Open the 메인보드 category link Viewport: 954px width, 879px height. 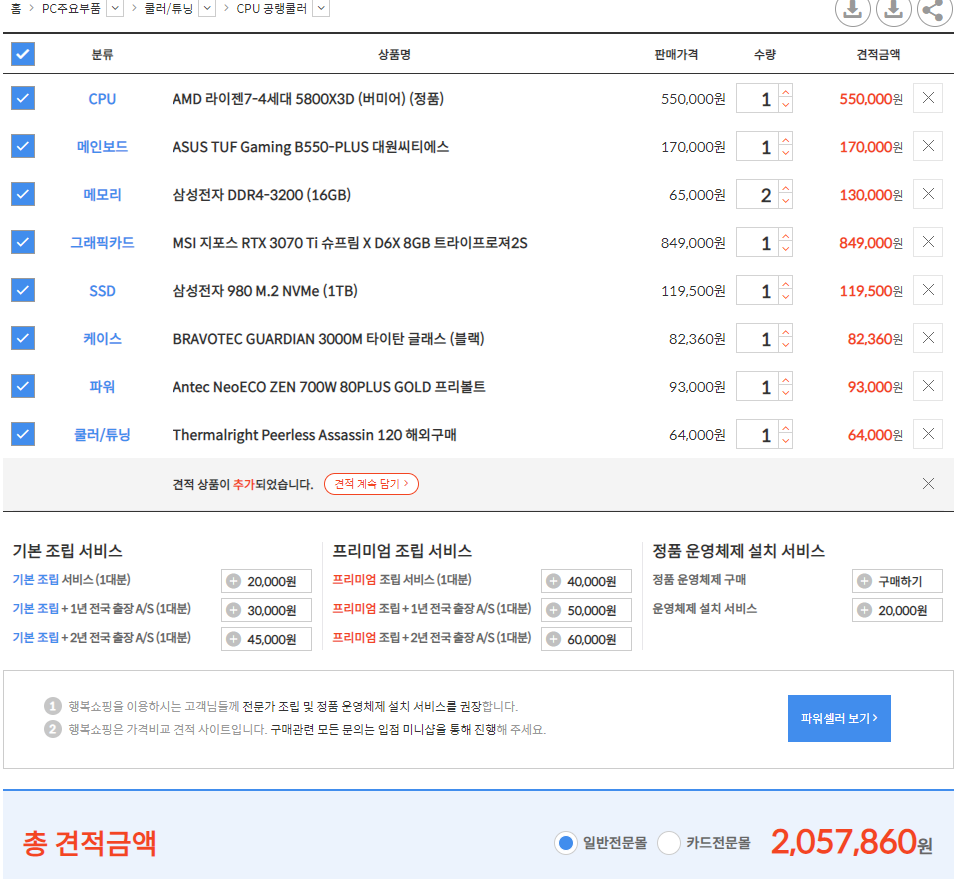tap(102, 147)
